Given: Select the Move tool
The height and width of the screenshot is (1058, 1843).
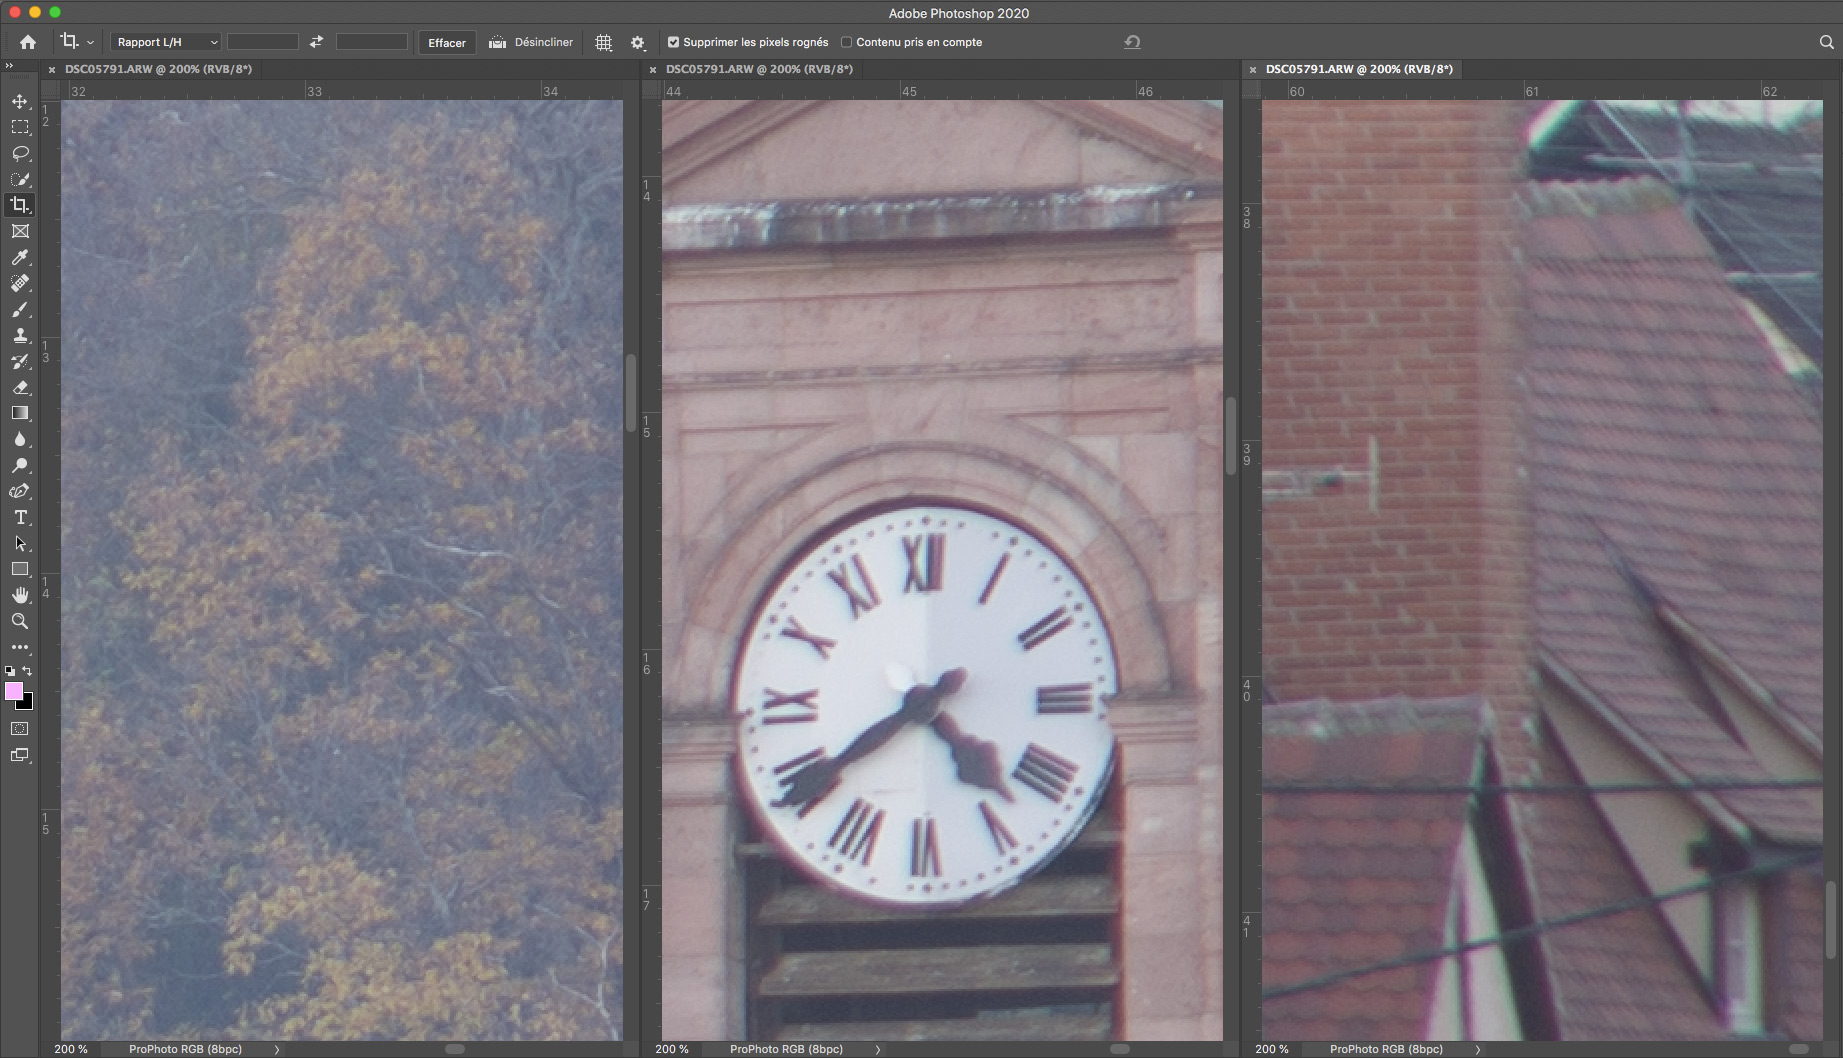Looking at the screenshot, I should click(20, 102).
